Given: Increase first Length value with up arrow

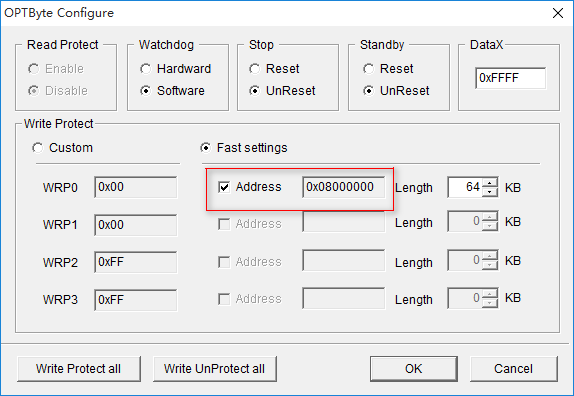Looking at the screenshot, I should tap(490, 182).
